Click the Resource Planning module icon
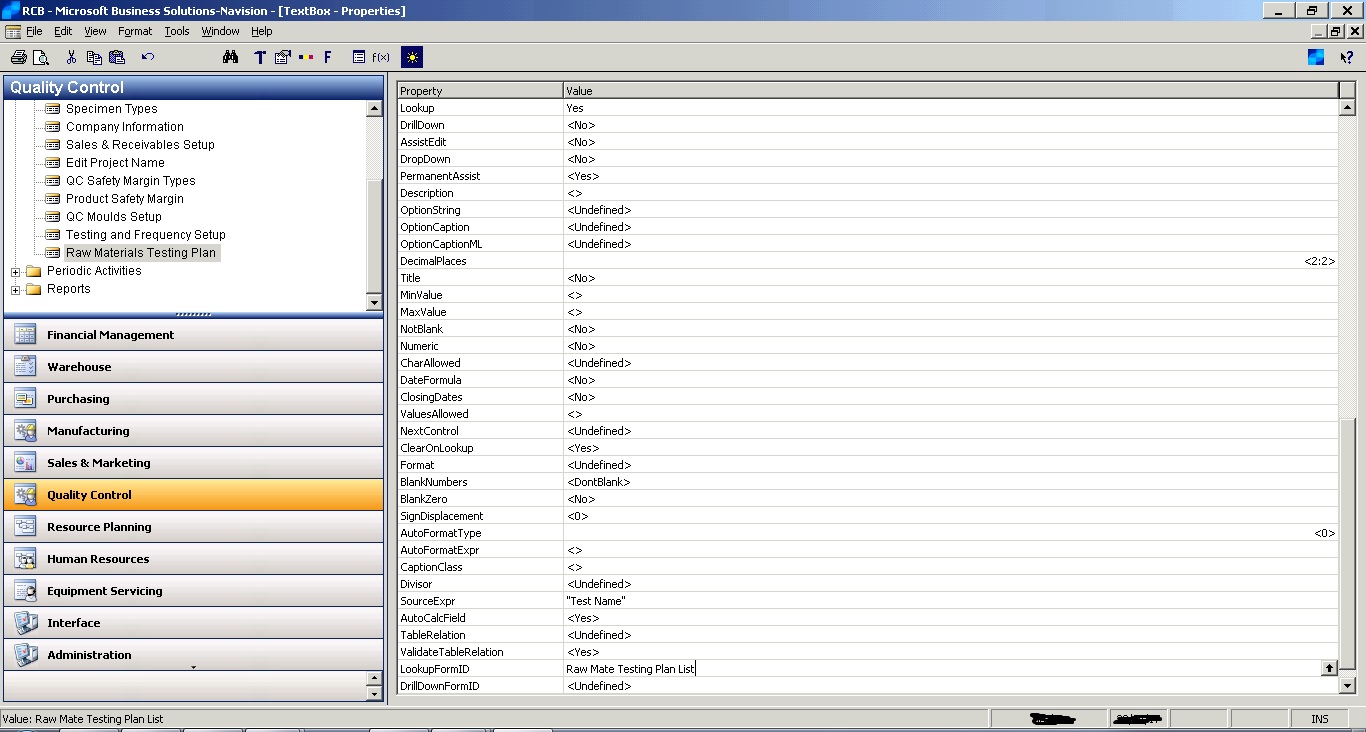The image size is (1366, 732). click(25, 527)
